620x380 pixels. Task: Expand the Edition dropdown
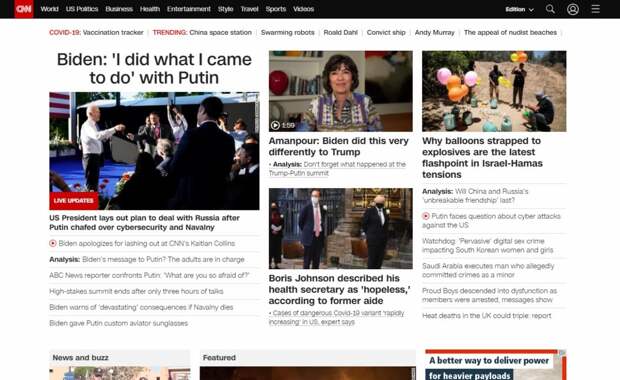[x=520, y=9]
